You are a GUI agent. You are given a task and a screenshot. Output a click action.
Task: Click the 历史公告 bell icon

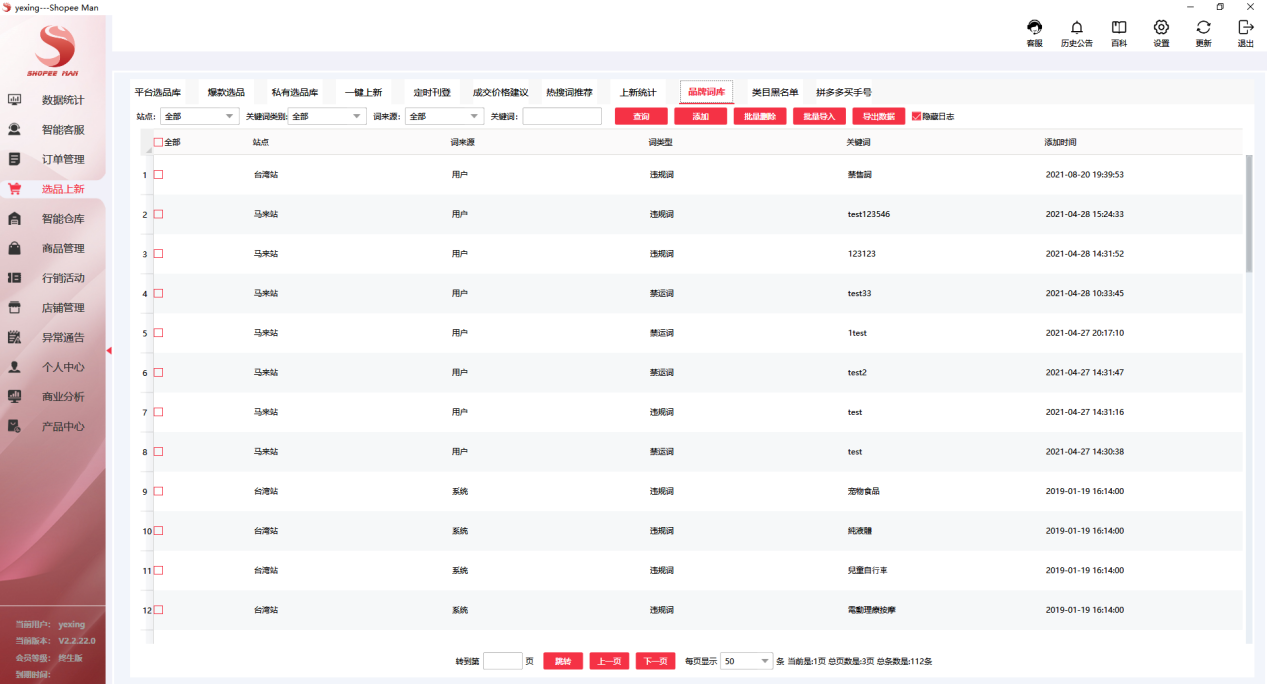1076,28
